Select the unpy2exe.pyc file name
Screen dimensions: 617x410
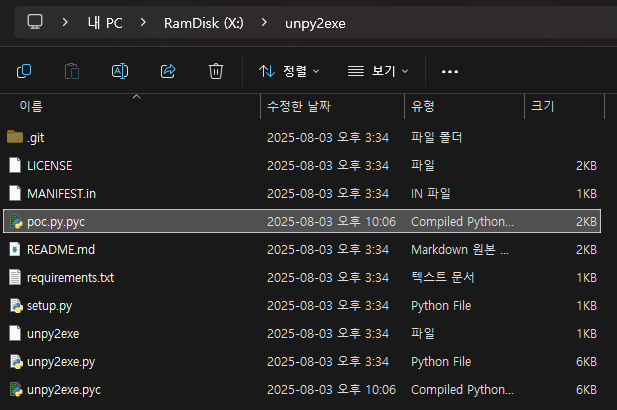coord(64,390)
